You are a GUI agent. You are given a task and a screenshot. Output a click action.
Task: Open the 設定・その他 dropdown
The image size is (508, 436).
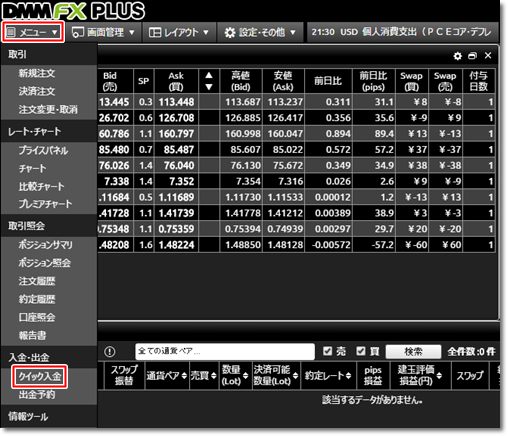(x=260, y=32)
